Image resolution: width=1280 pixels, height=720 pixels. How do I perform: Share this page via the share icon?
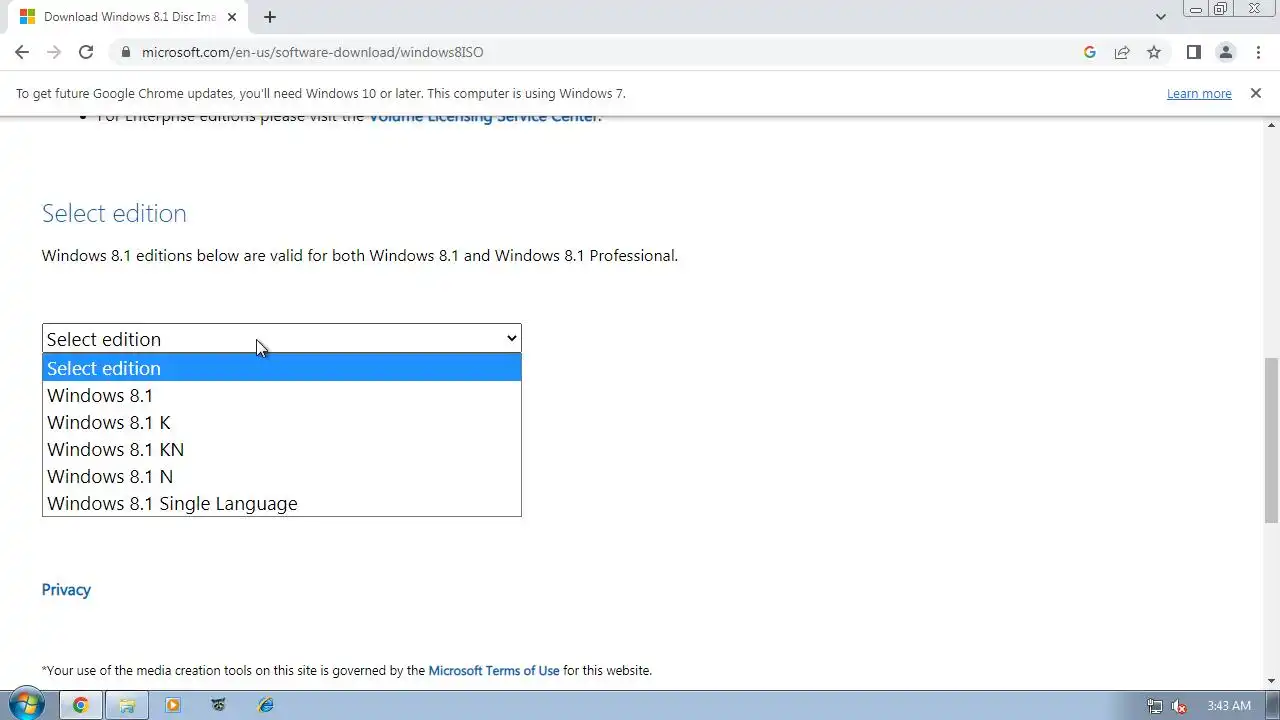coord(1122,52)
